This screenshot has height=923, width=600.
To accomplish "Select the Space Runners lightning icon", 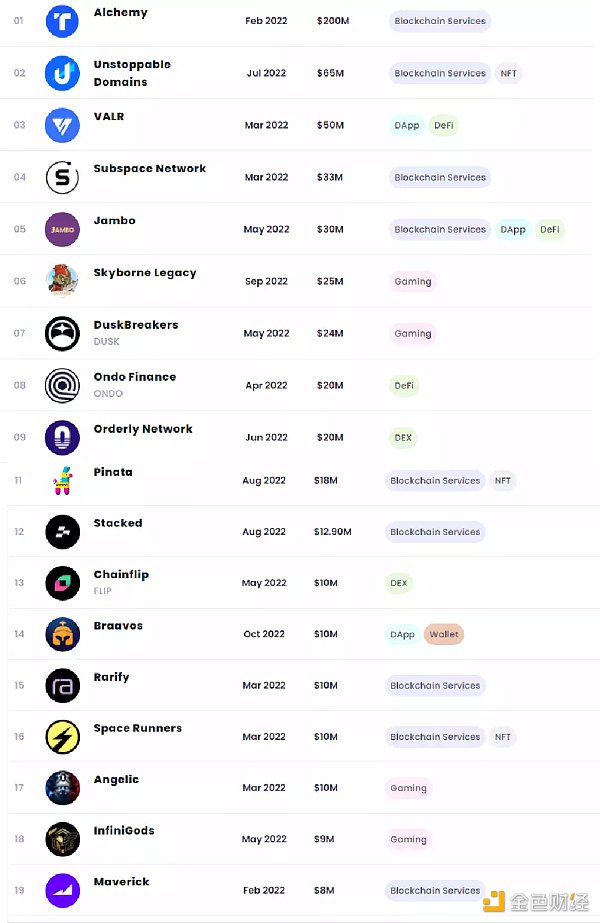I will click(x=62, y=737).
